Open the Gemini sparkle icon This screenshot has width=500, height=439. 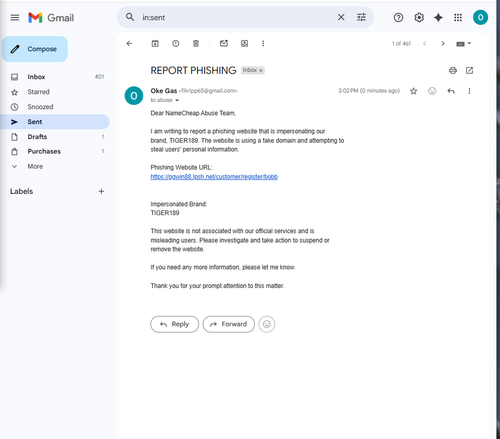coord(438,17)
